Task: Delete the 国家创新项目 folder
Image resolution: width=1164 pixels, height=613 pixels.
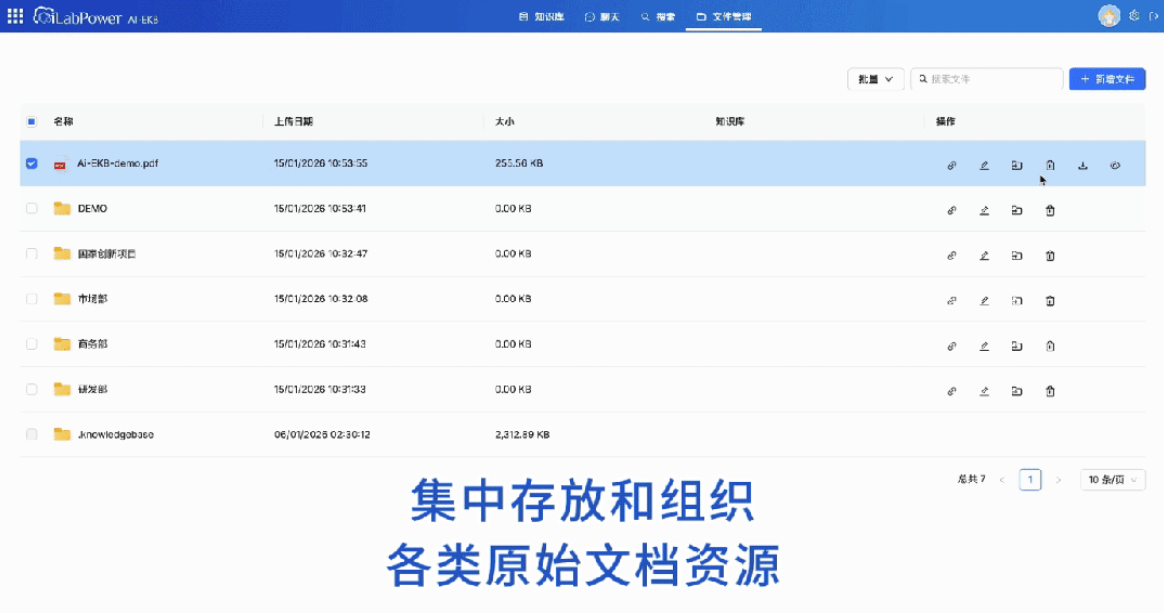Action: point(1050,256)
